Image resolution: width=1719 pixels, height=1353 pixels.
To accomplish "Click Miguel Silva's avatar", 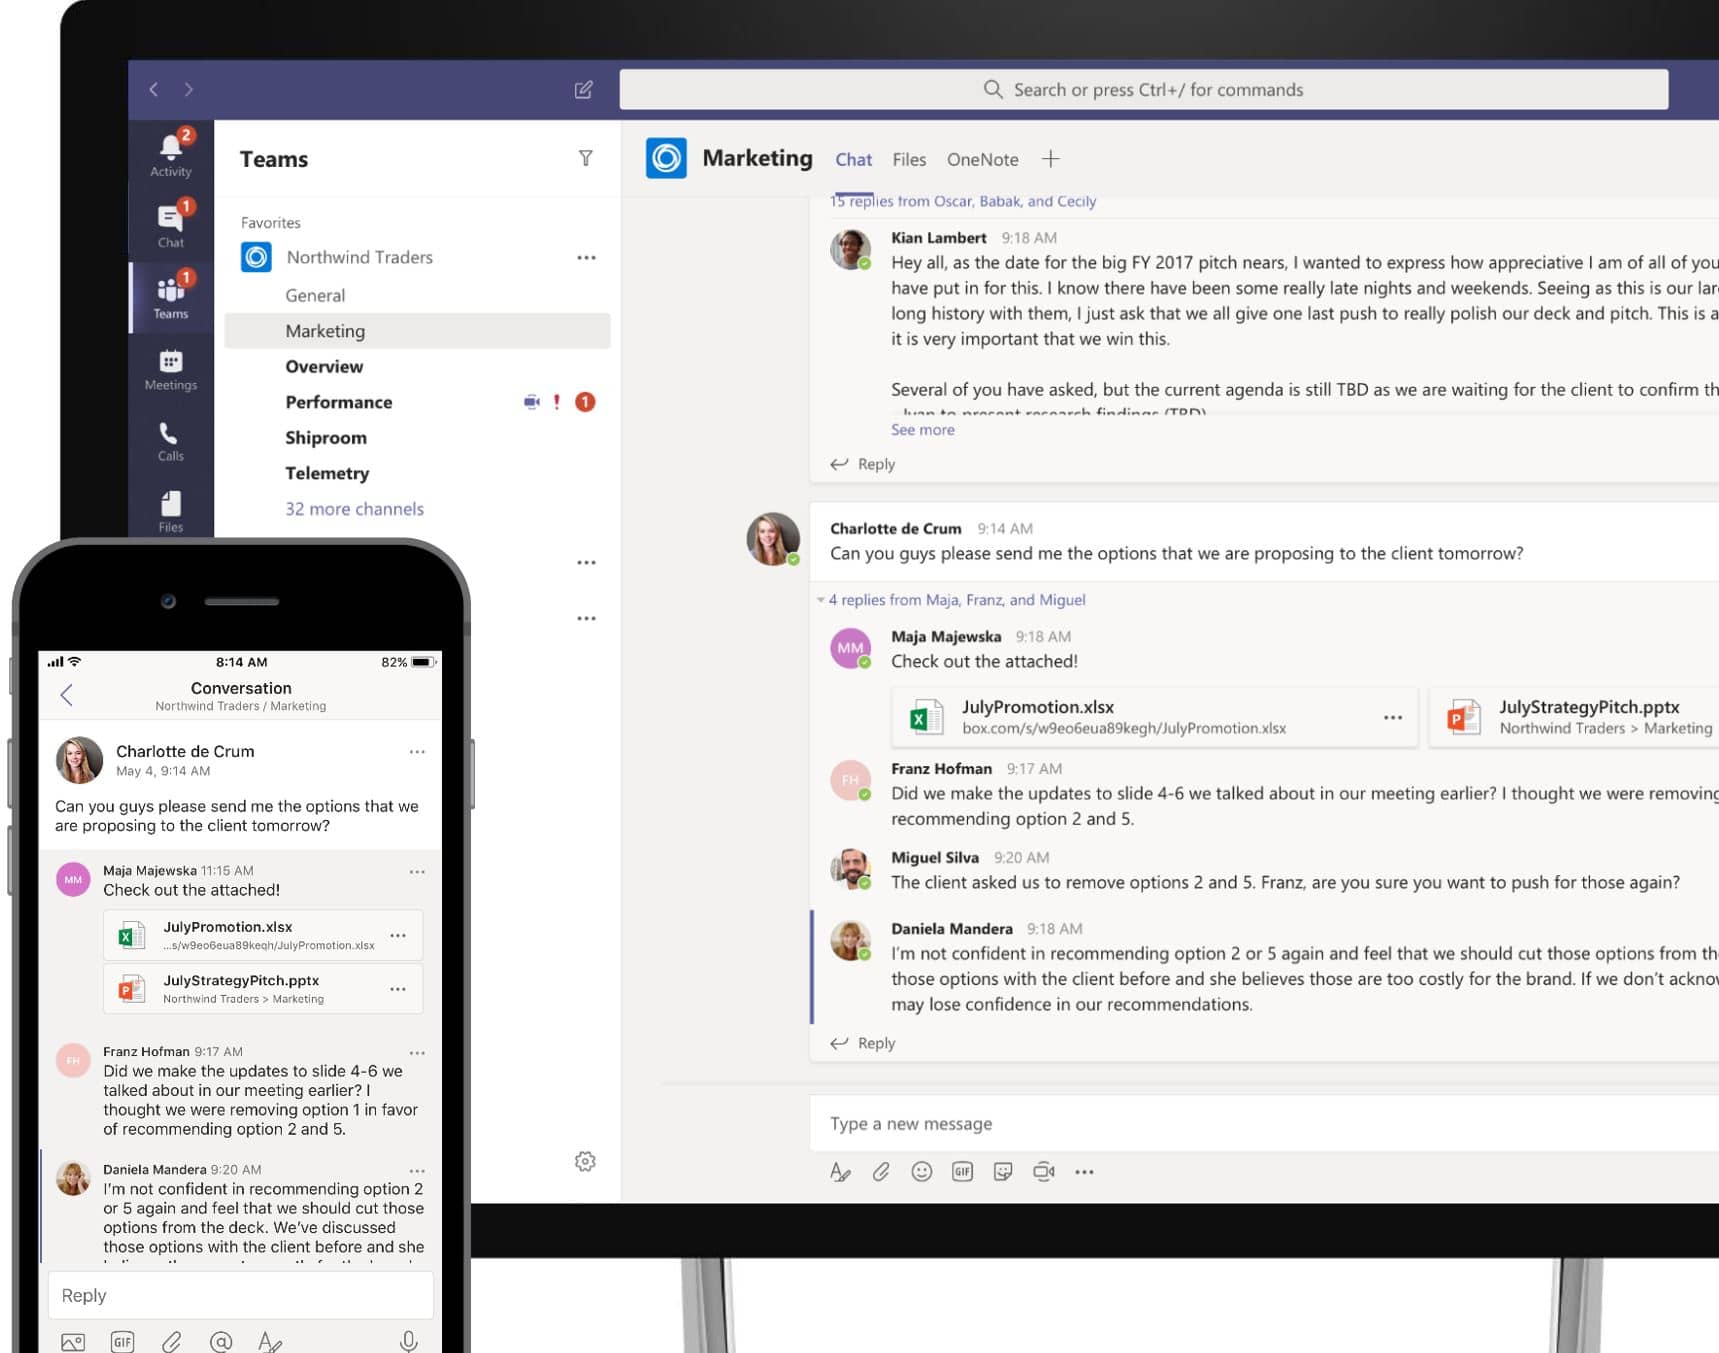I will coord(851,869).
